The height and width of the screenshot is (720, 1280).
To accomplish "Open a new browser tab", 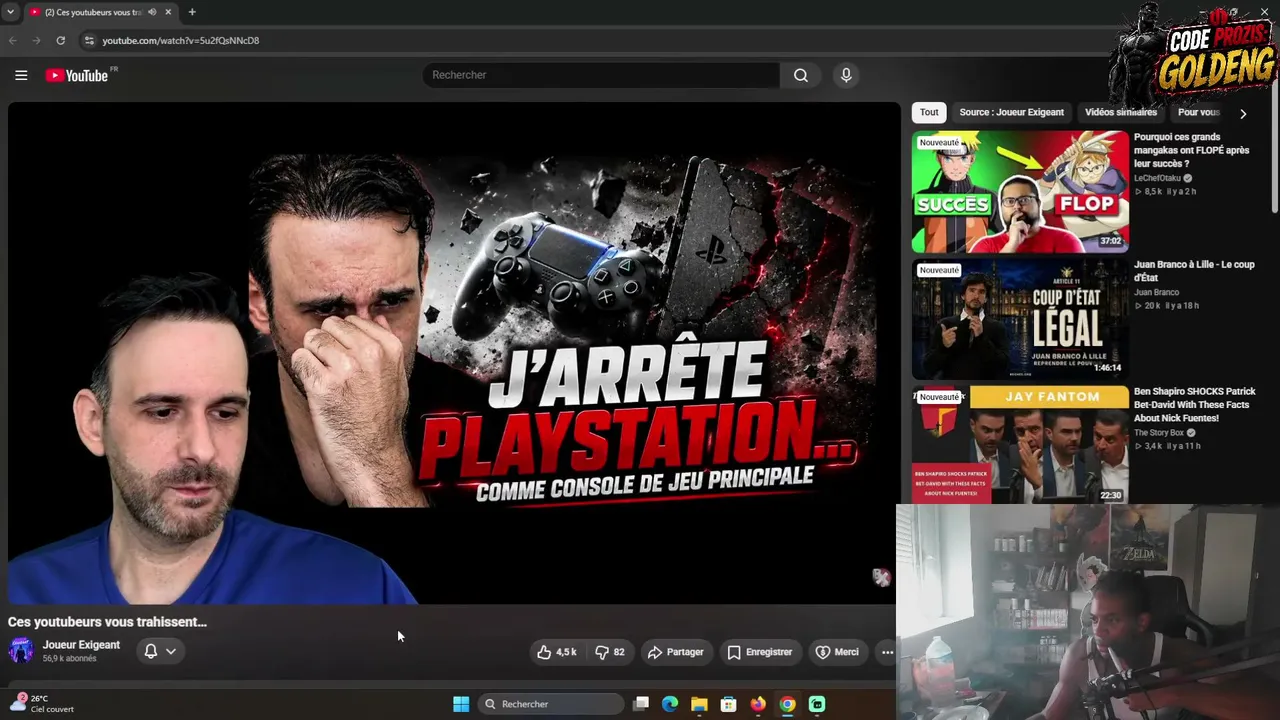I will coord(192,12).
